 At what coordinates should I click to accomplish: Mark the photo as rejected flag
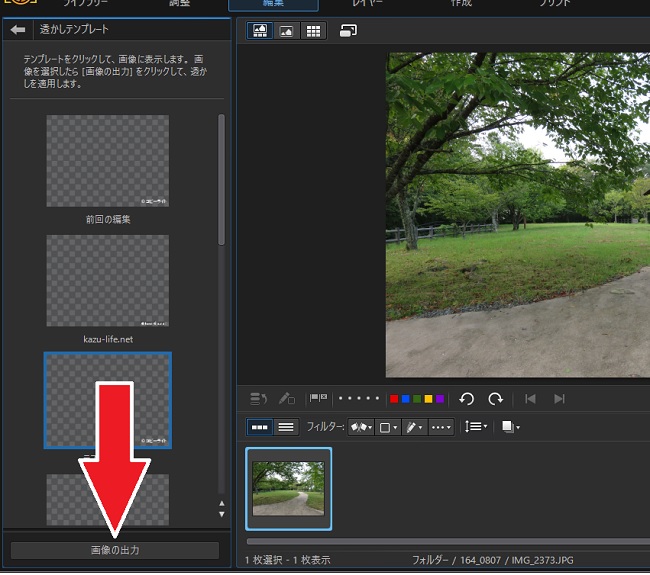click(323, 397)
